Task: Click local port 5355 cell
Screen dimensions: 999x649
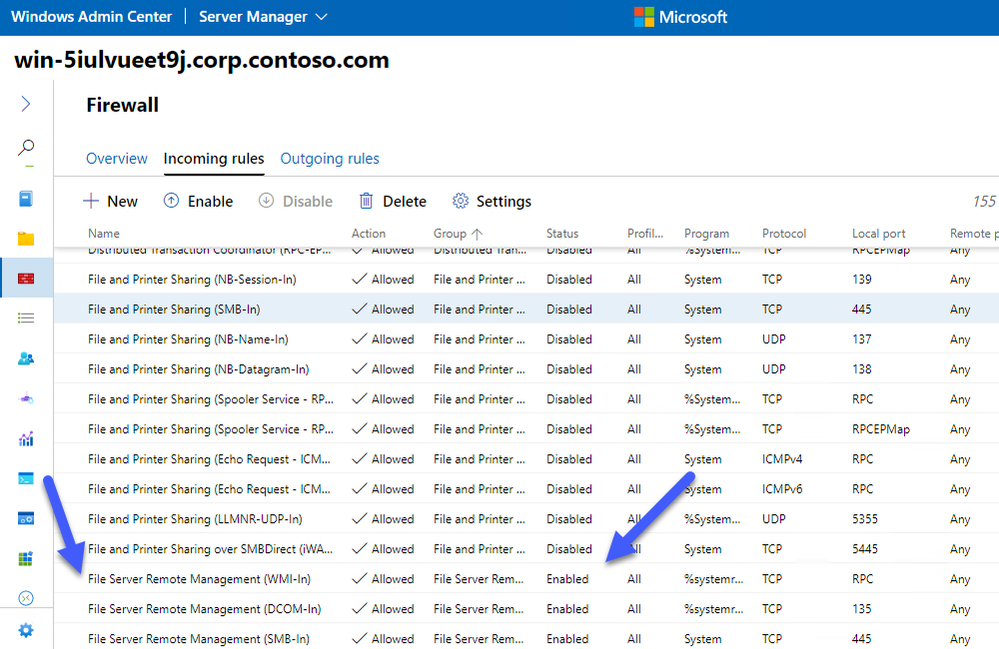Action: tap(865, 519)
